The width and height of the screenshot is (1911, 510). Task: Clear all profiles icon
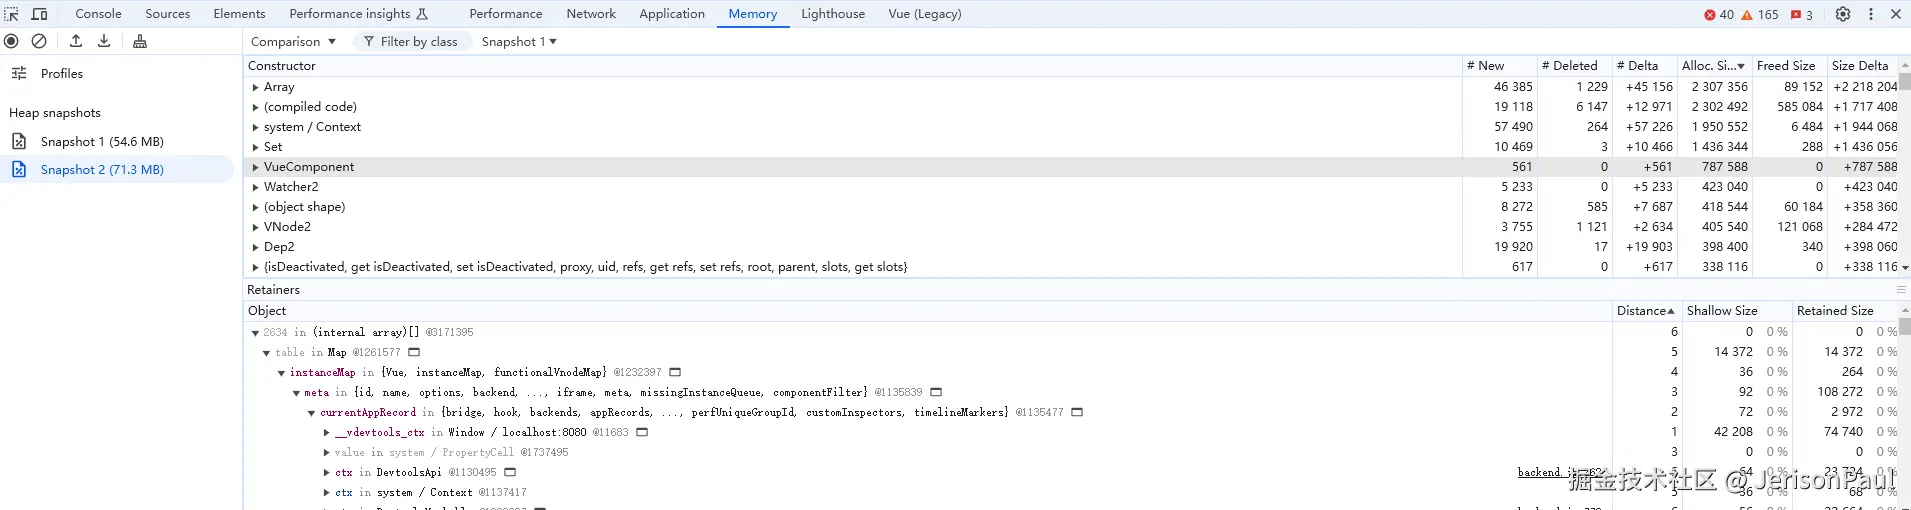39,41
